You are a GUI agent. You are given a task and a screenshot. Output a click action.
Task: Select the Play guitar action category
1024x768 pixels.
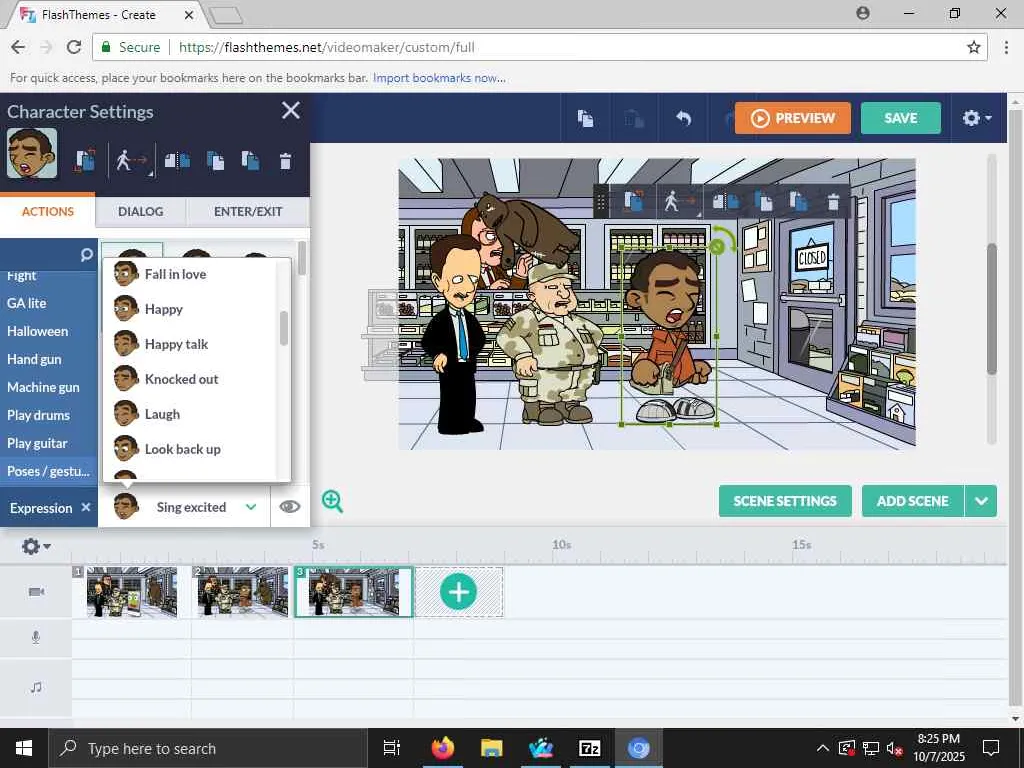tap(37, 443)
